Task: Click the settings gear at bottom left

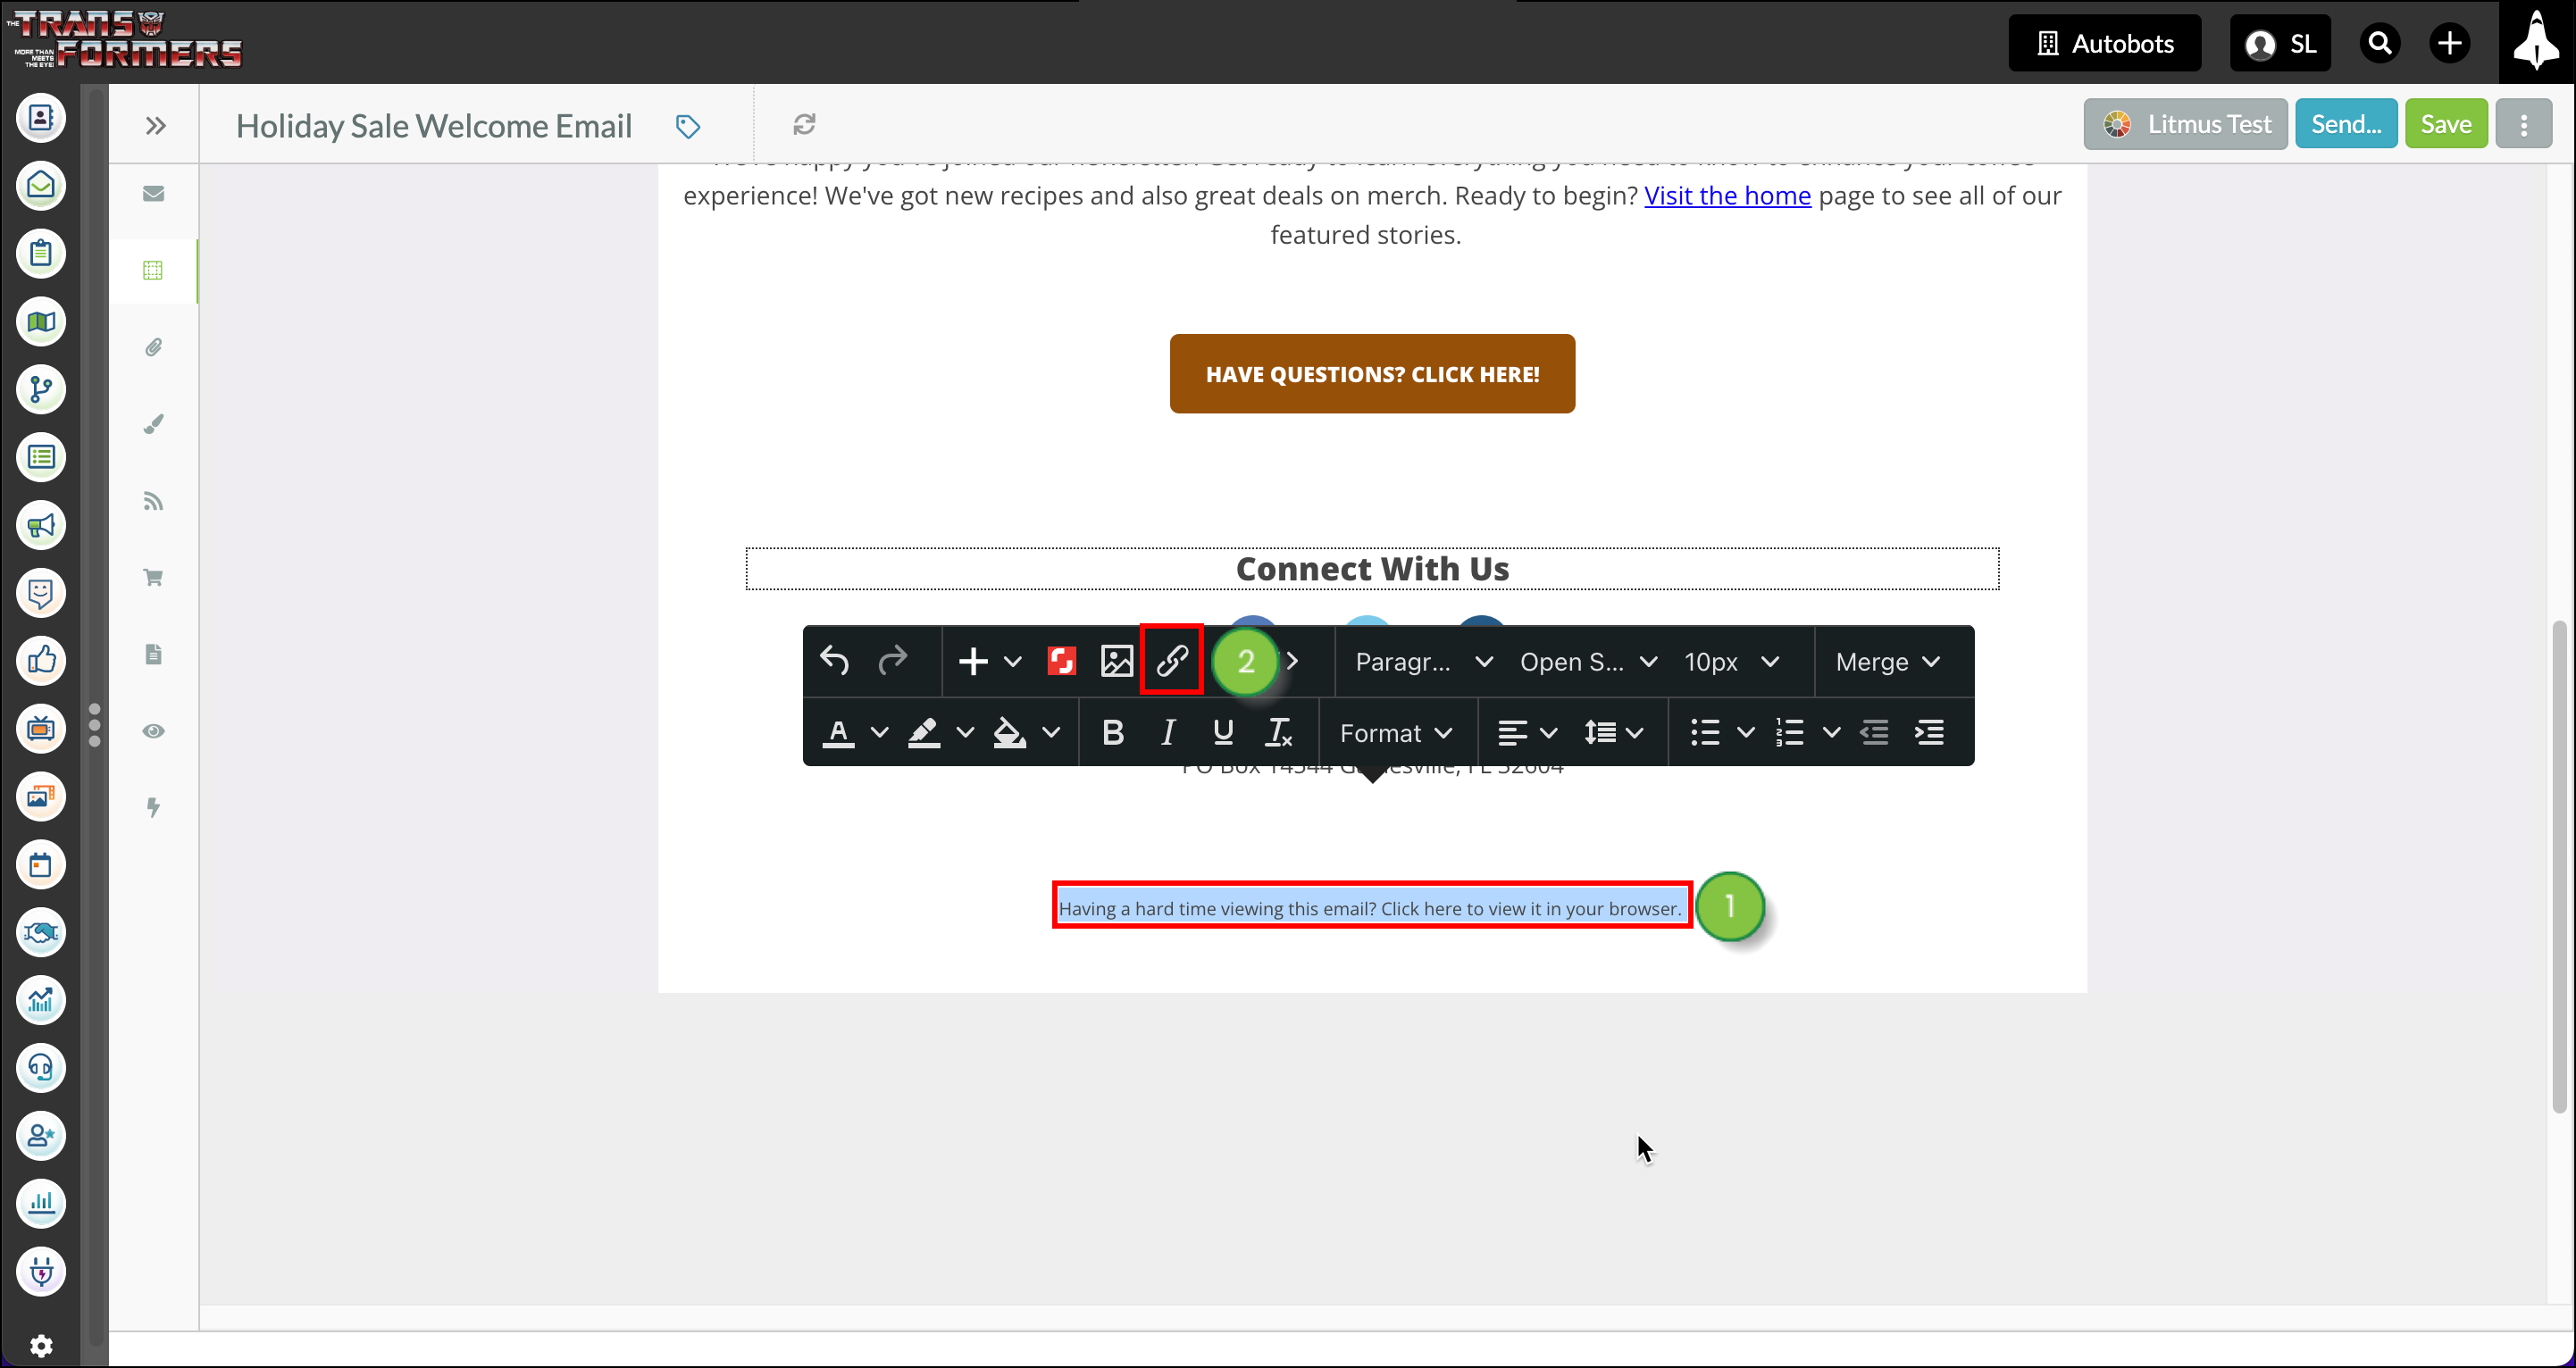Action: pos(41,1345)
